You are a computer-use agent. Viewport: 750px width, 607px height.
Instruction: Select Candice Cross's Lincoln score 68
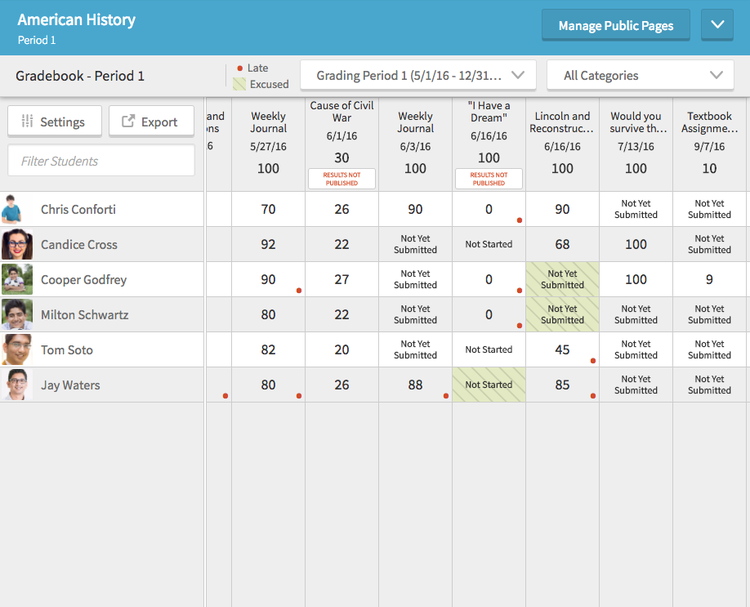pyautogui.click(x=562, y=244)
